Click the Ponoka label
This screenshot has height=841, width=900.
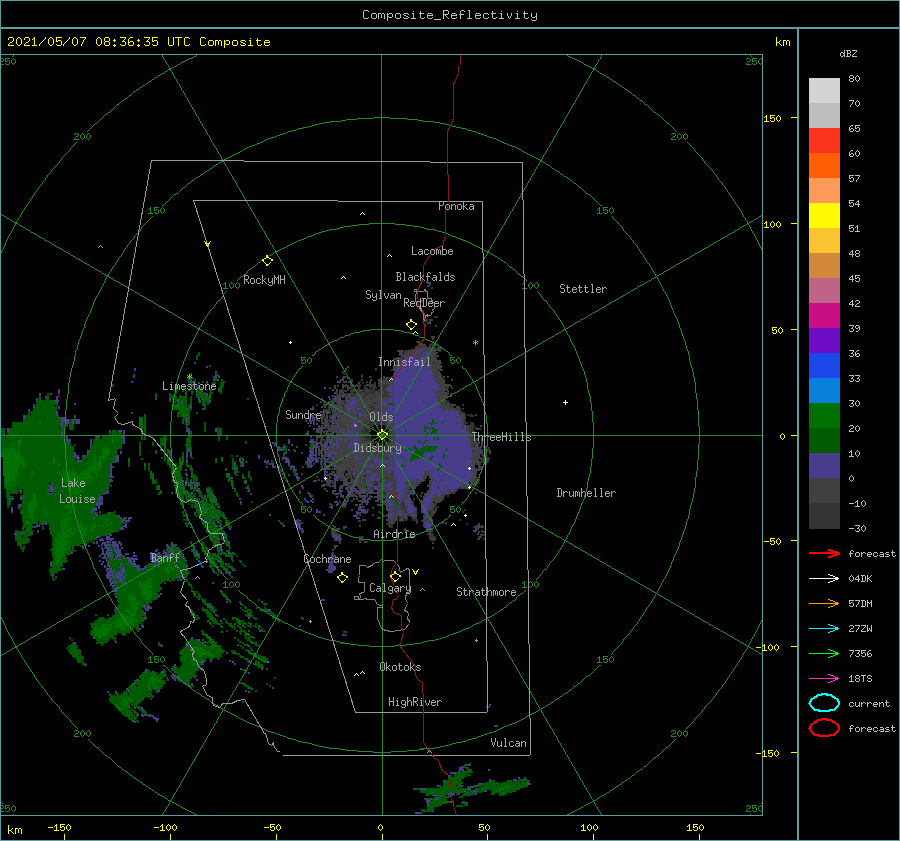[456, 207]
